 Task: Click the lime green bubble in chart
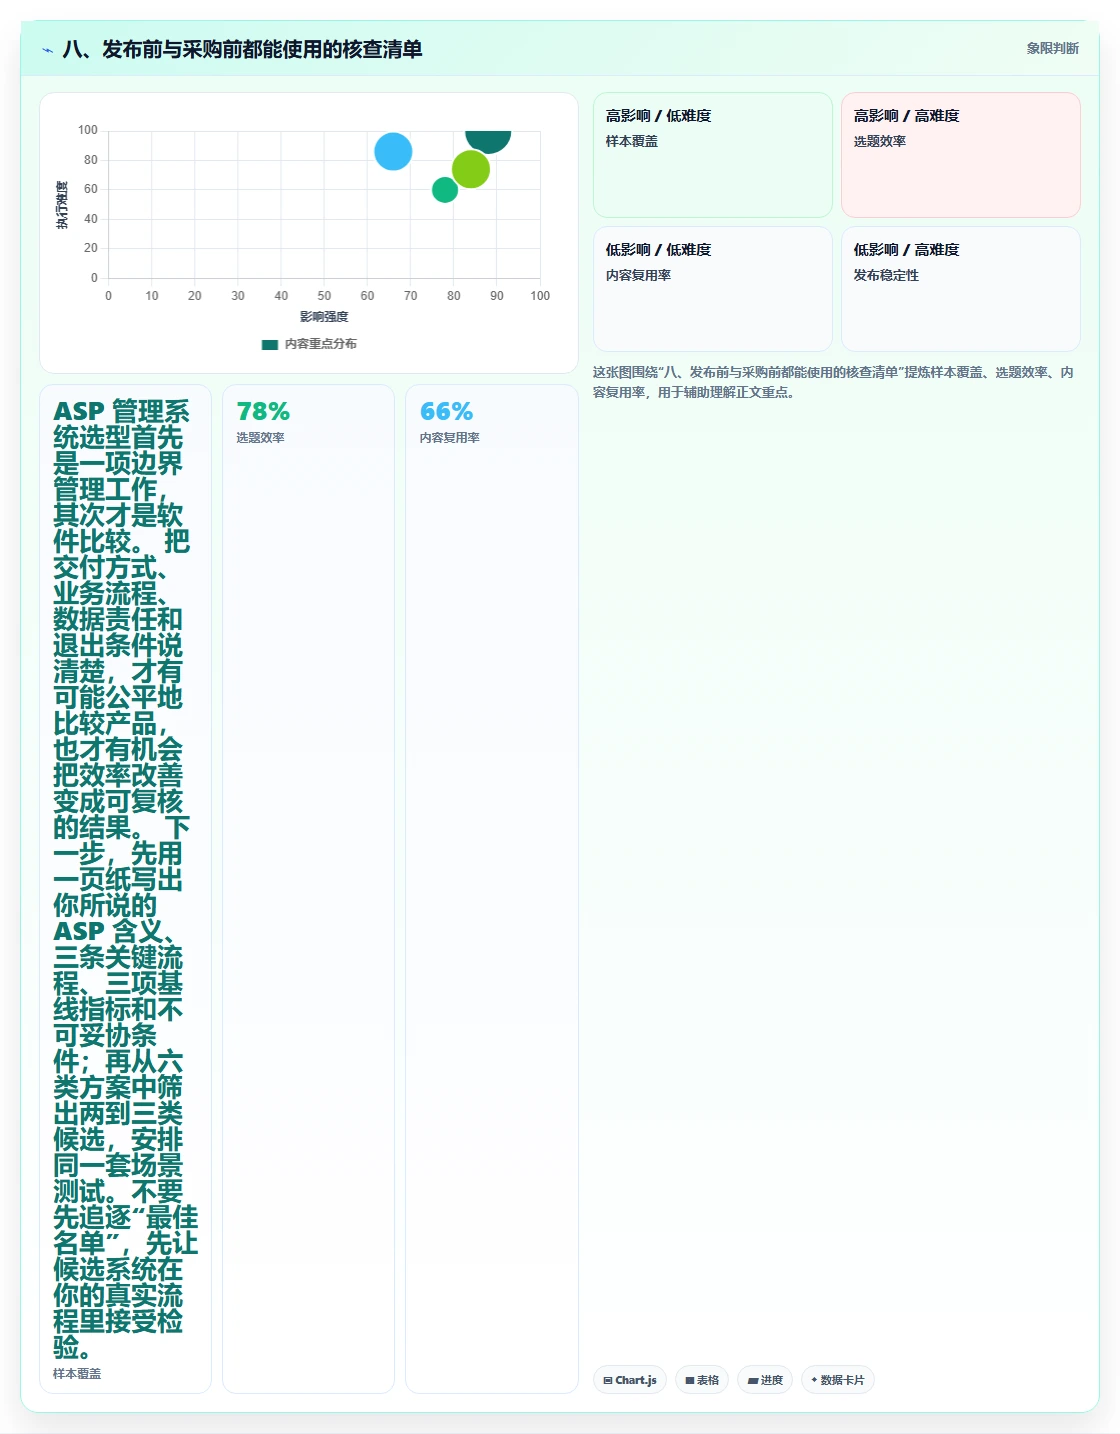tap(470, 169)
